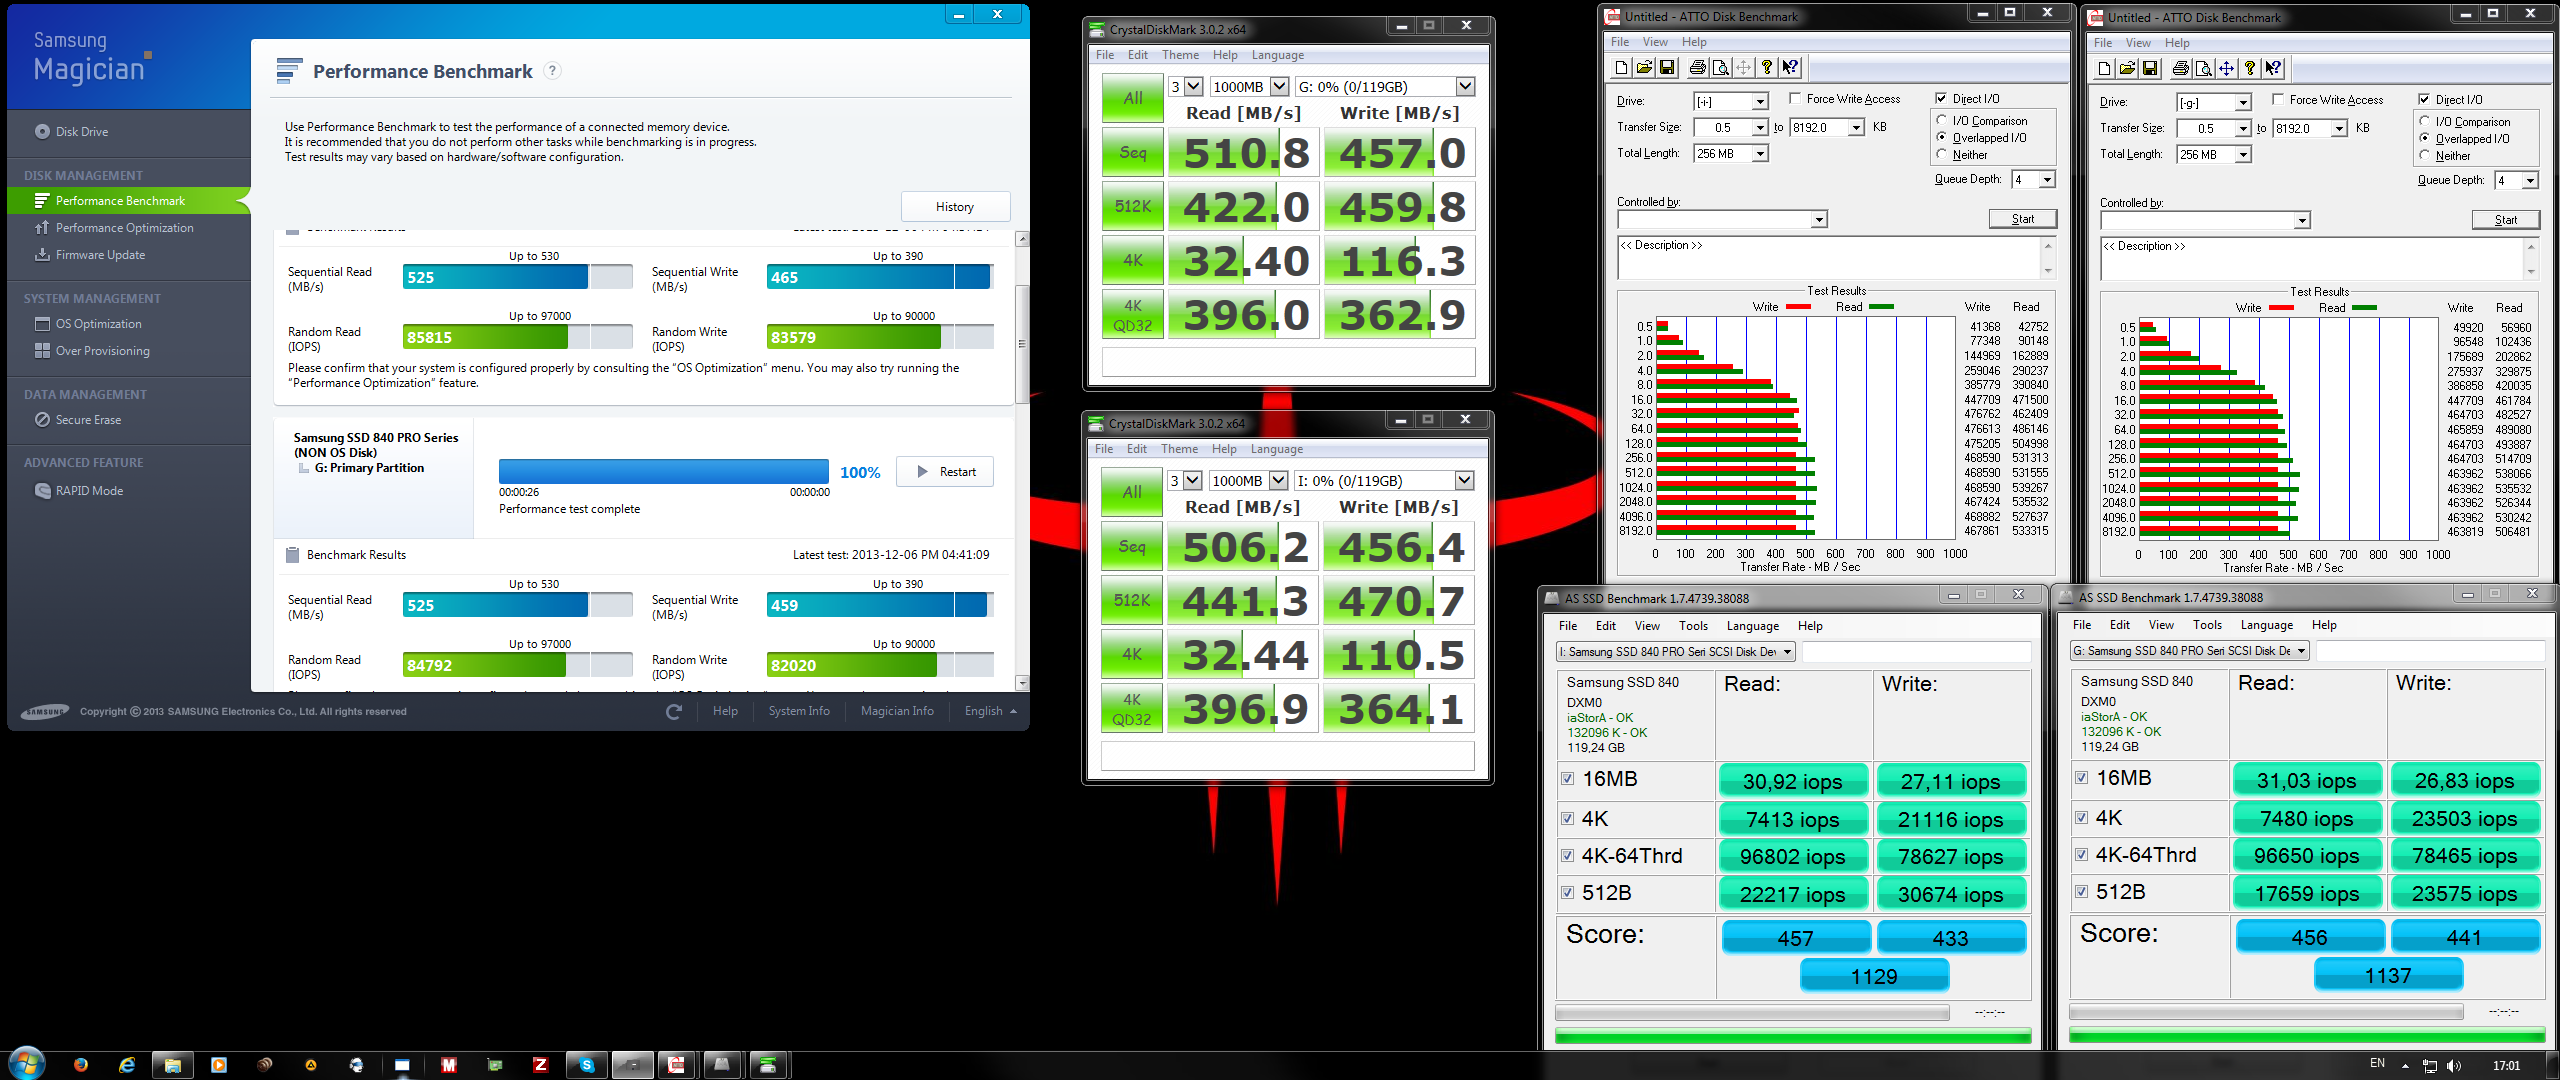Click context help pointer icon in left ATTO

click(1790, 67)
